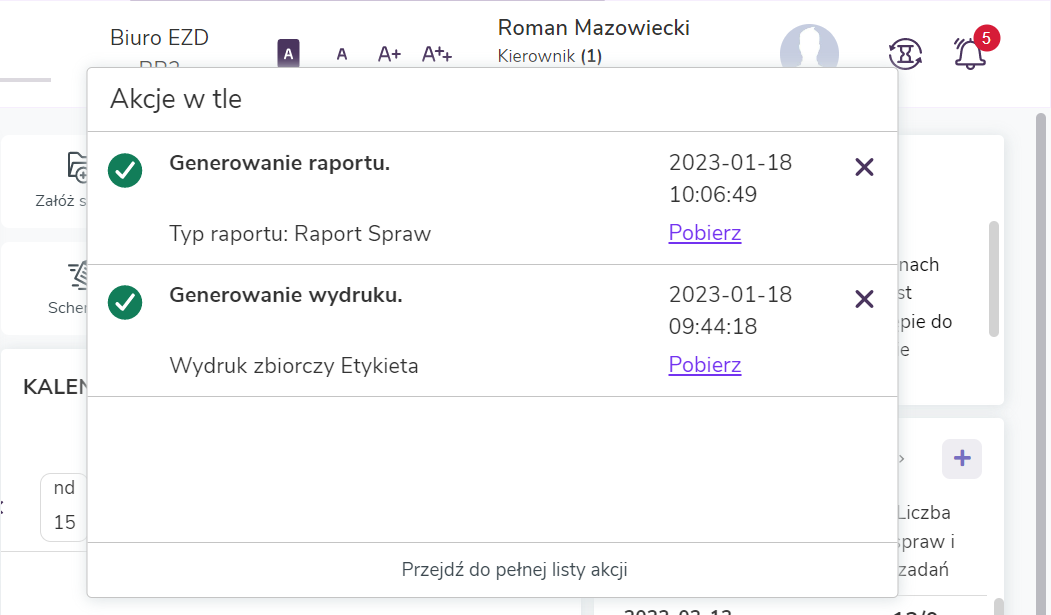Open the notifications bell with 5 badge
Image resolution: width=1051 pixels, height=615 pixels.
[x=970, y=53]
